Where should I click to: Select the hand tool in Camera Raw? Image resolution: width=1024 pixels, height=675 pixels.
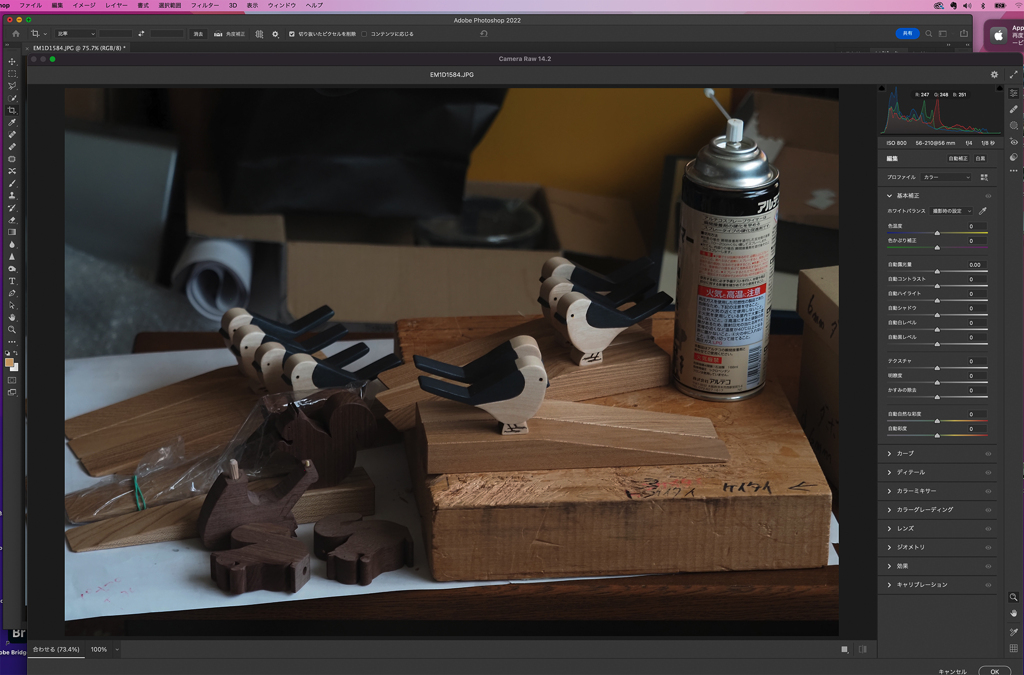pos(1013,612)
